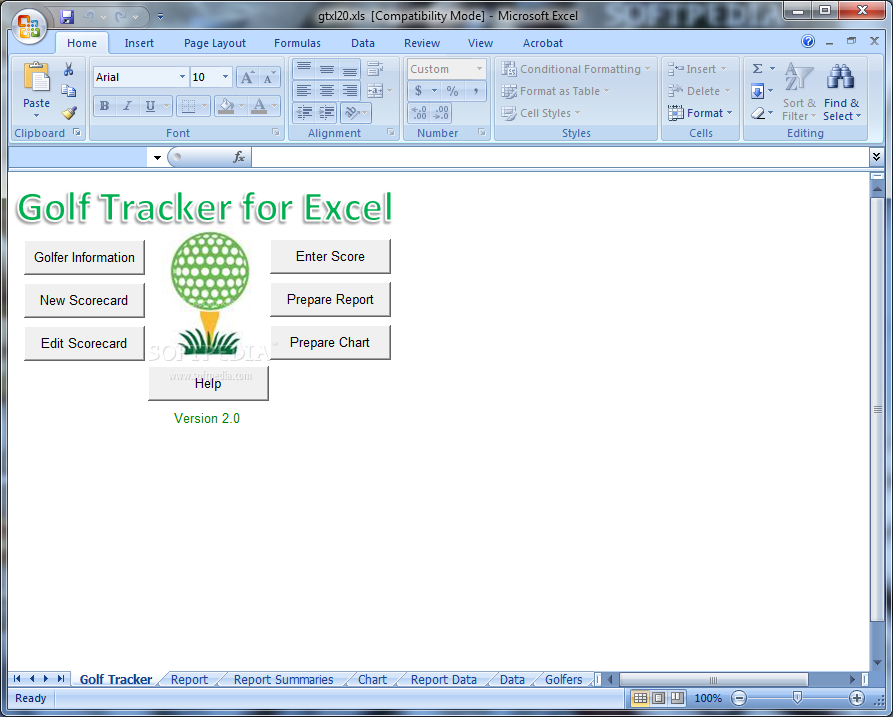Increase the indent

coord(327,113)
